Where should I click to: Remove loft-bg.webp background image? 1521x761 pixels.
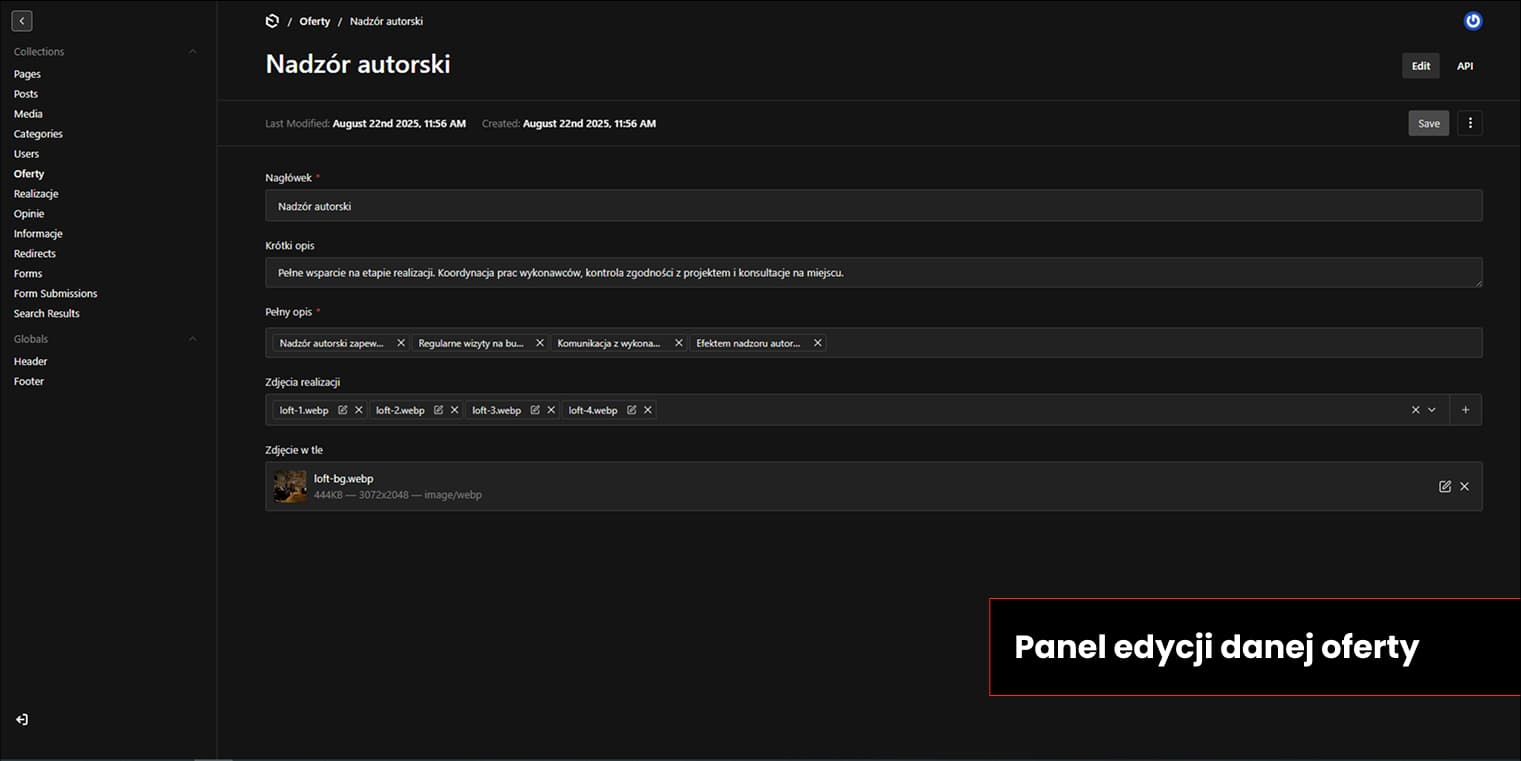[1464, 486]
